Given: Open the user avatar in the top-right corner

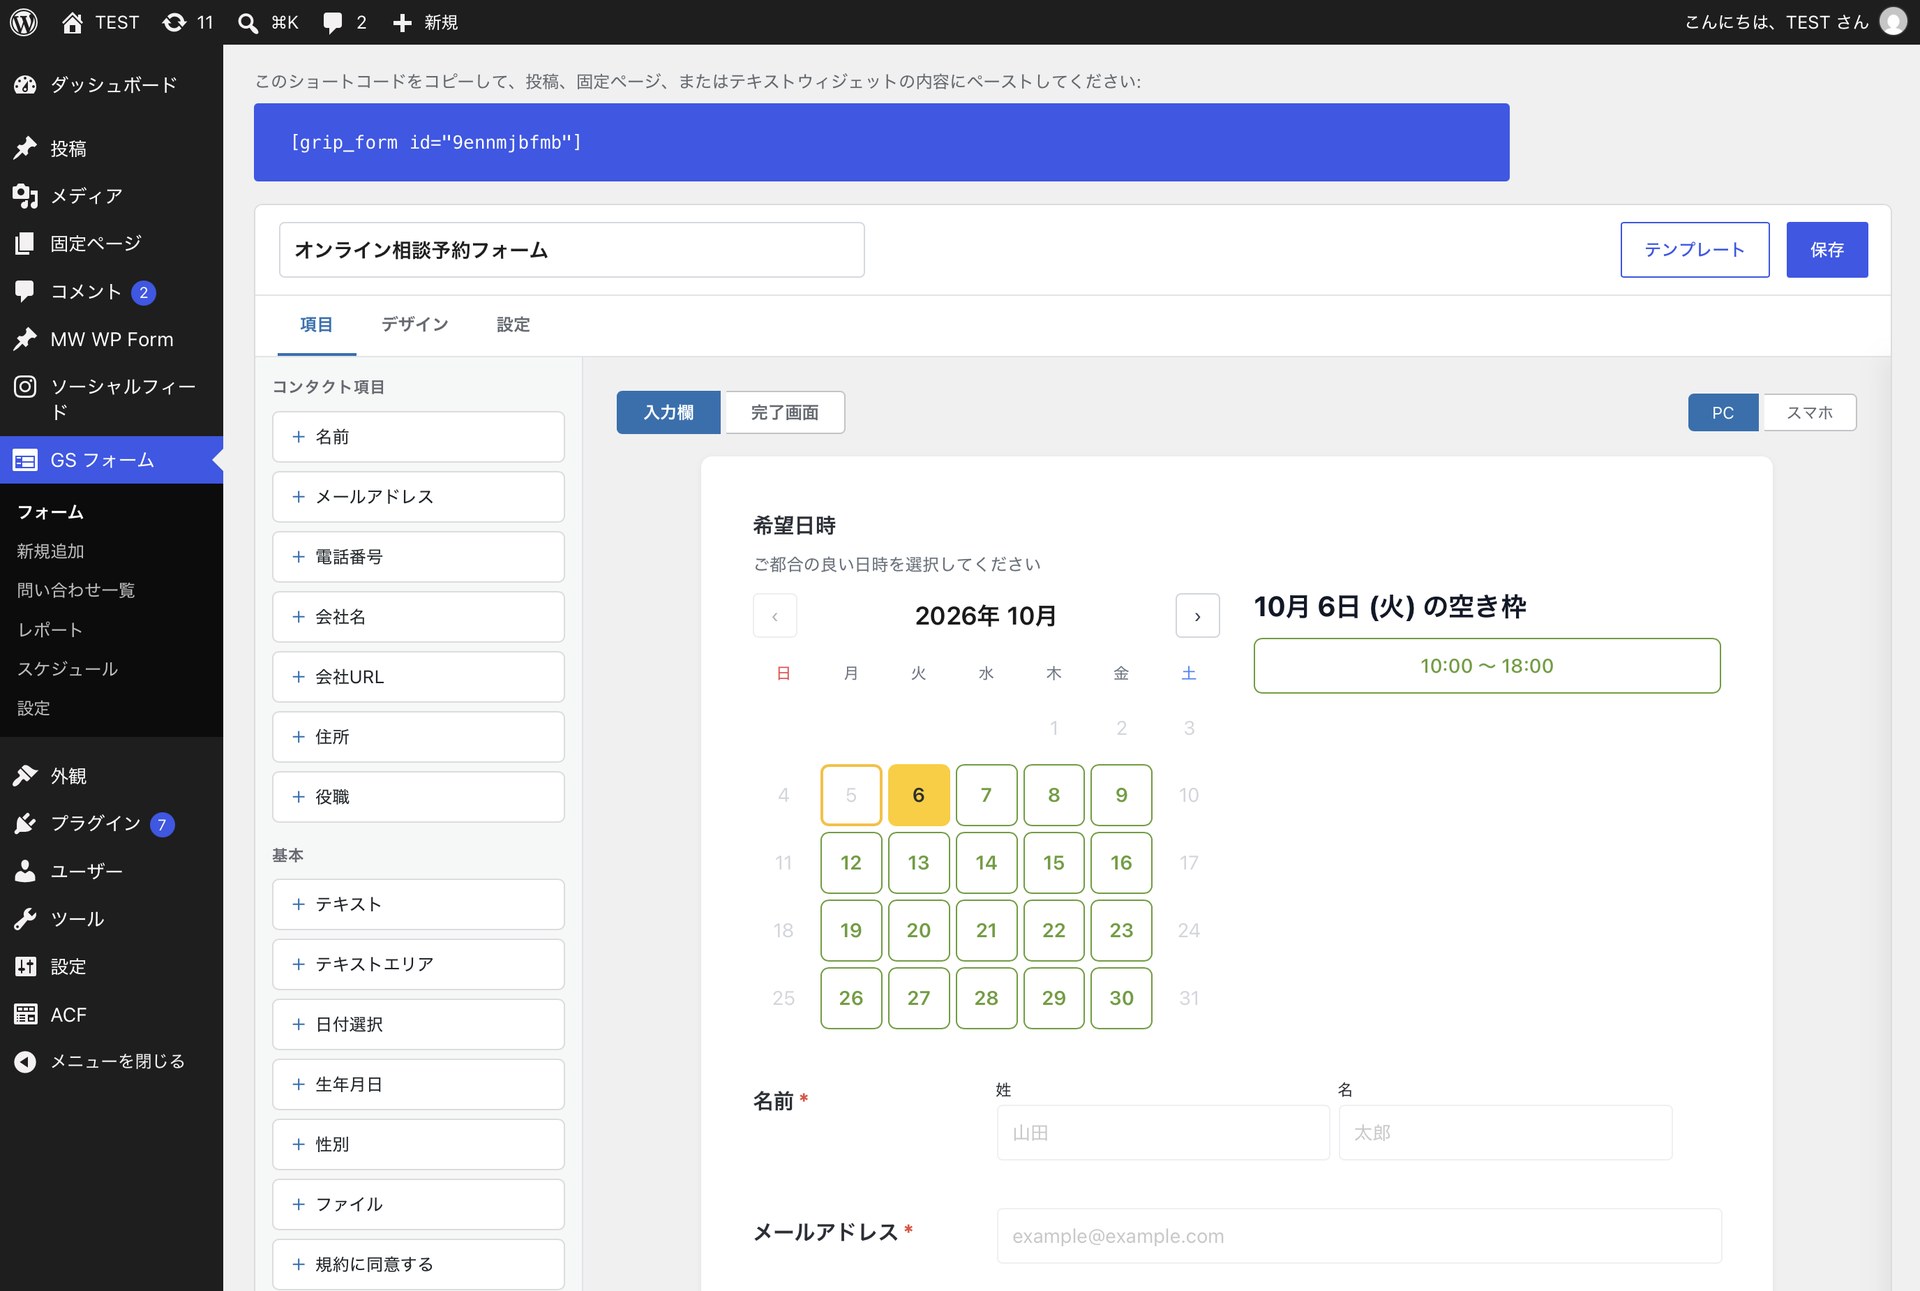Looking at the screenshot, I should 1893,22.
